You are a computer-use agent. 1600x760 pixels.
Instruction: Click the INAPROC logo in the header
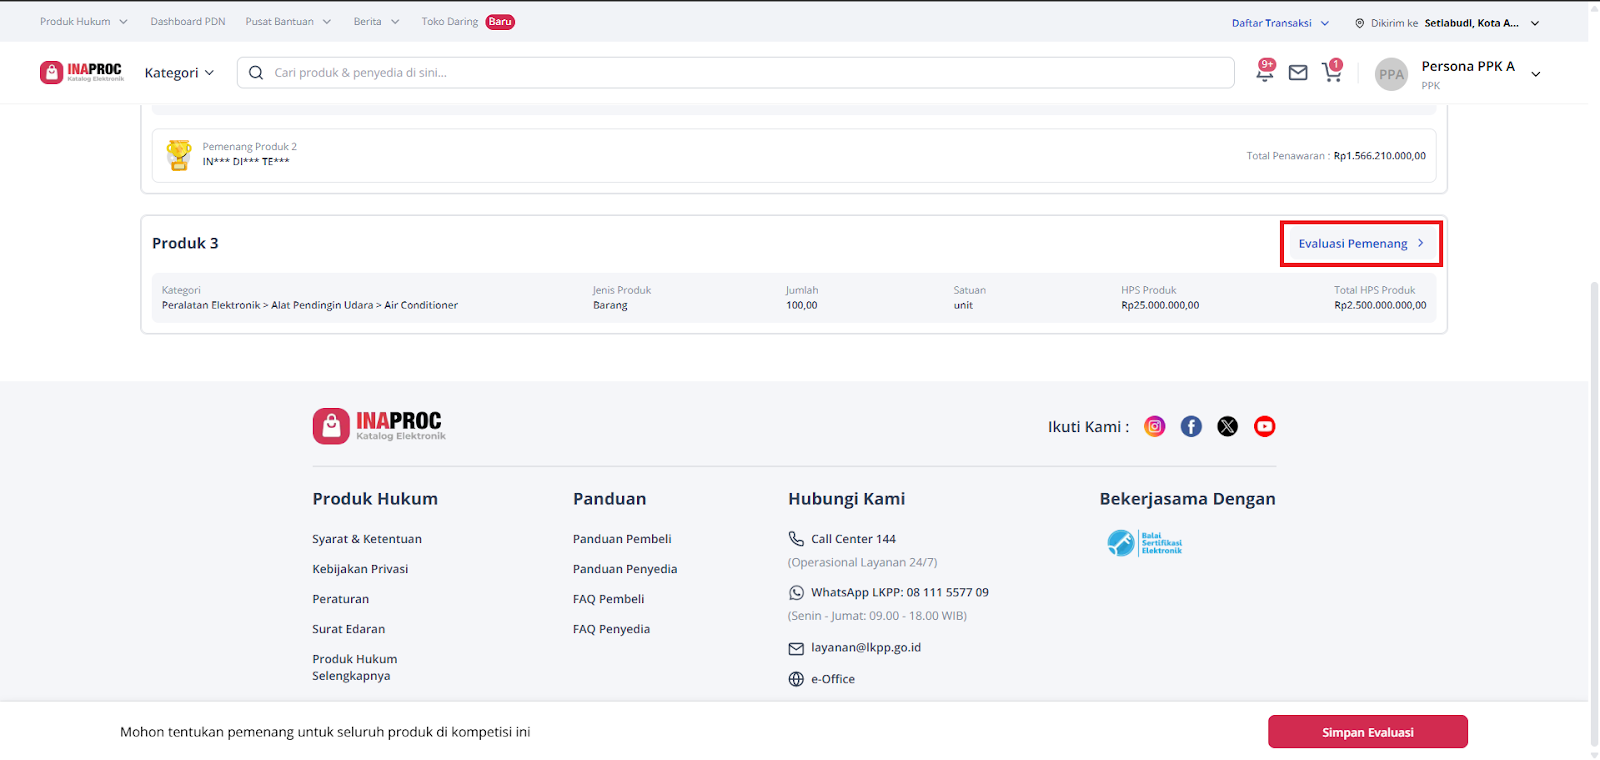(x=82, y=72)
